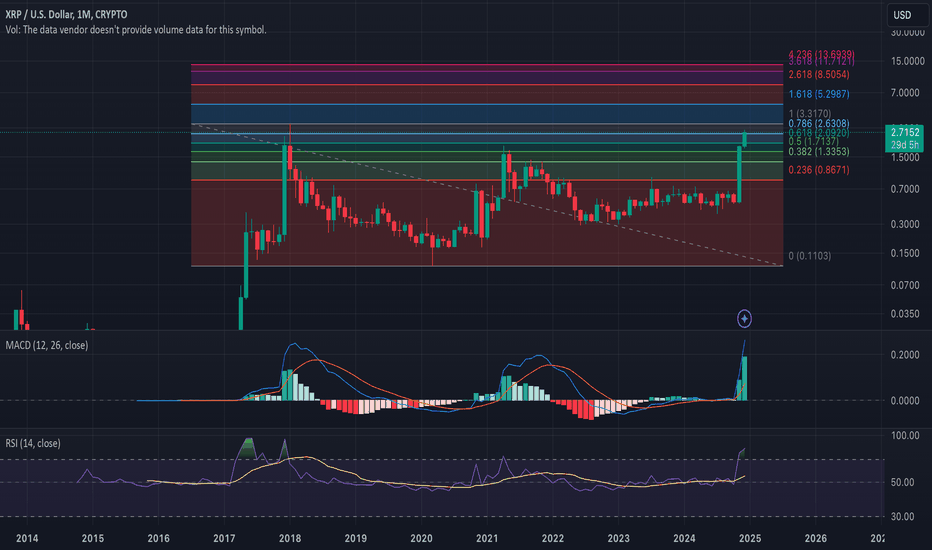
Task: Select the RSI (14, close) indicator label
Action: coord(33,444)
